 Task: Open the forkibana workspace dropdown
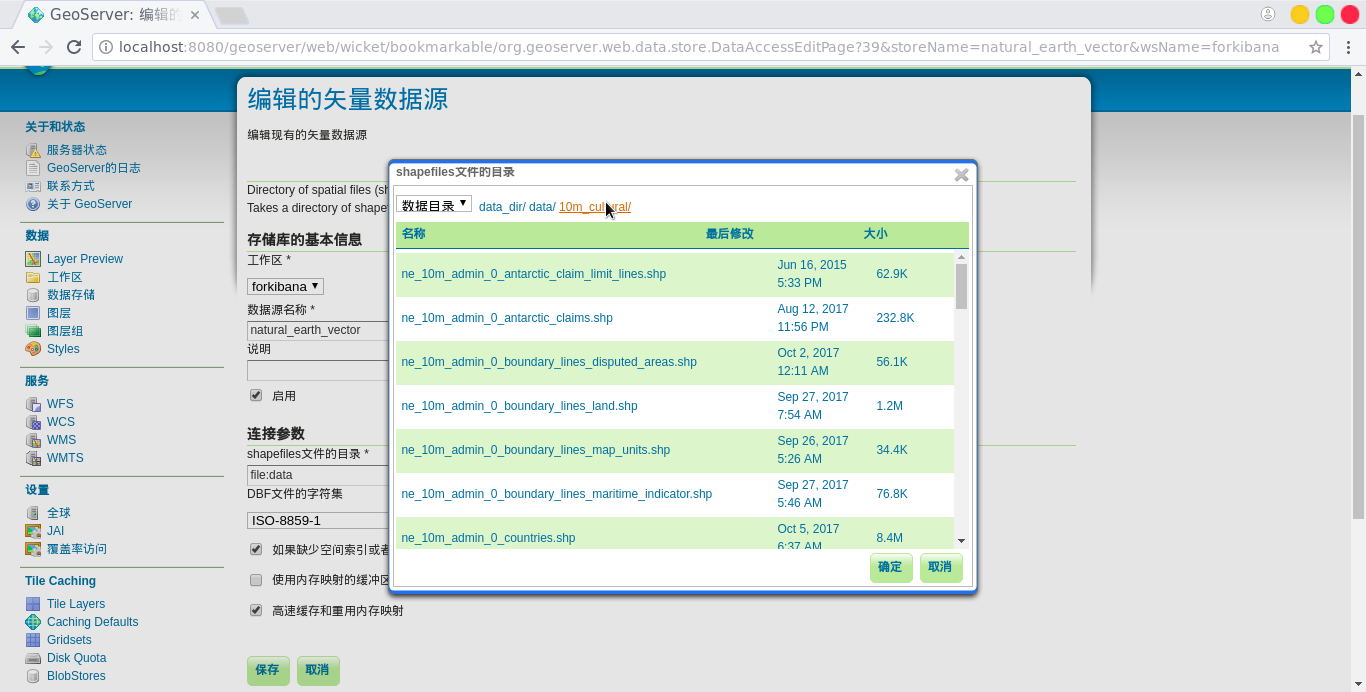pos(285,286)
